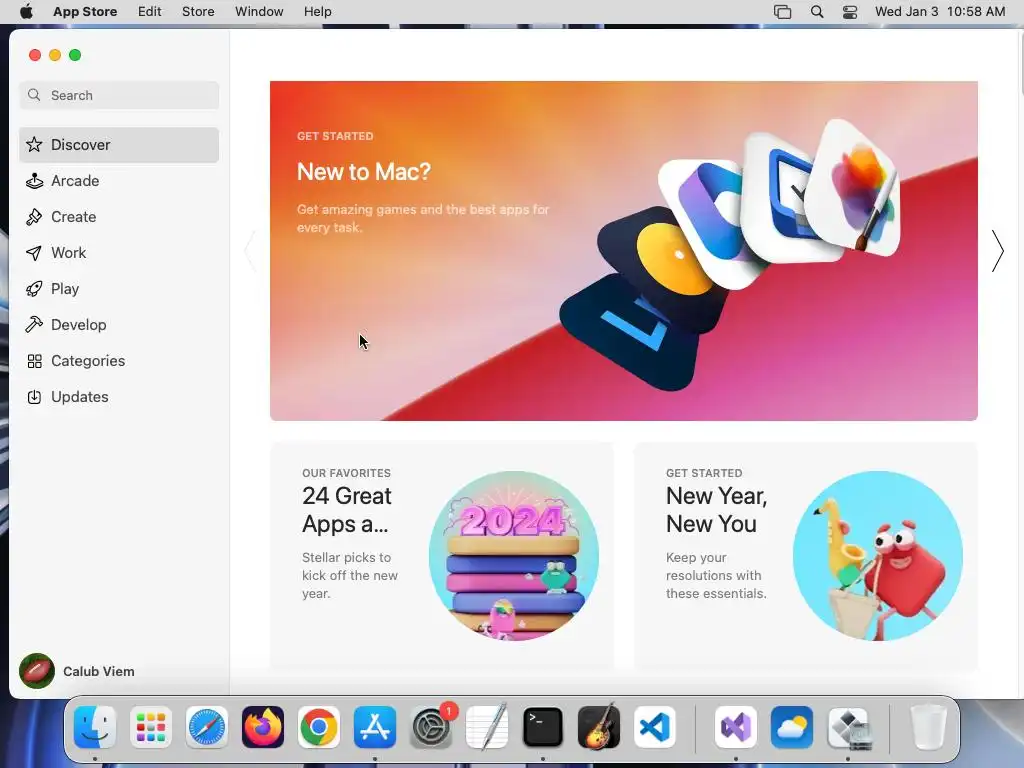Click the Categories label in sidebar
This screenshot has width=1024, height=768.
tap(88, 360)
